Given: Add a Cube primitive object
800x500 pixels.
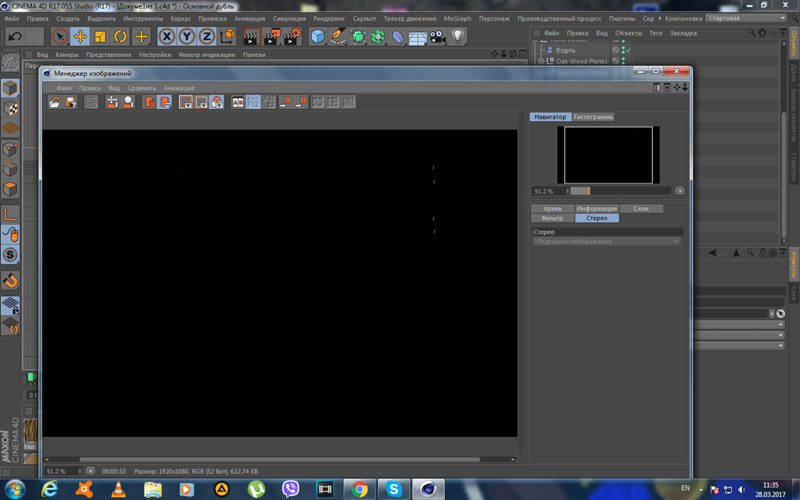Looking at the screenshot, I should (317, 37).
